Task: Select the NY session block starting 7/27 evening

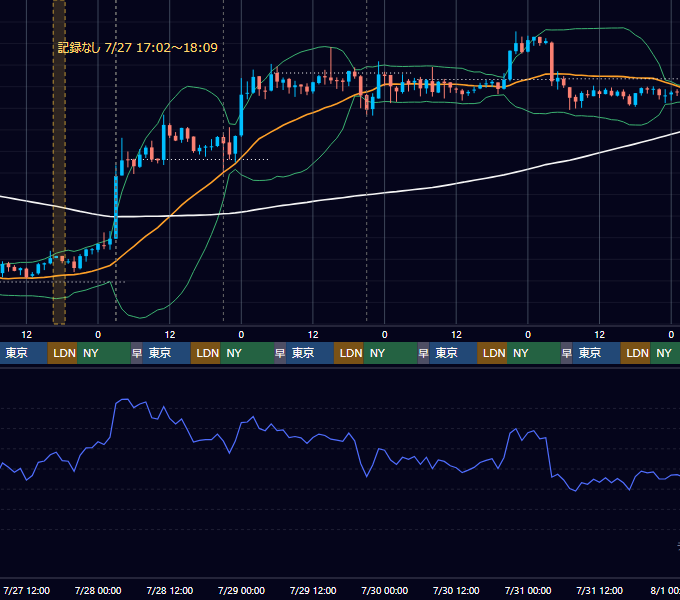Action: (104, 353)
